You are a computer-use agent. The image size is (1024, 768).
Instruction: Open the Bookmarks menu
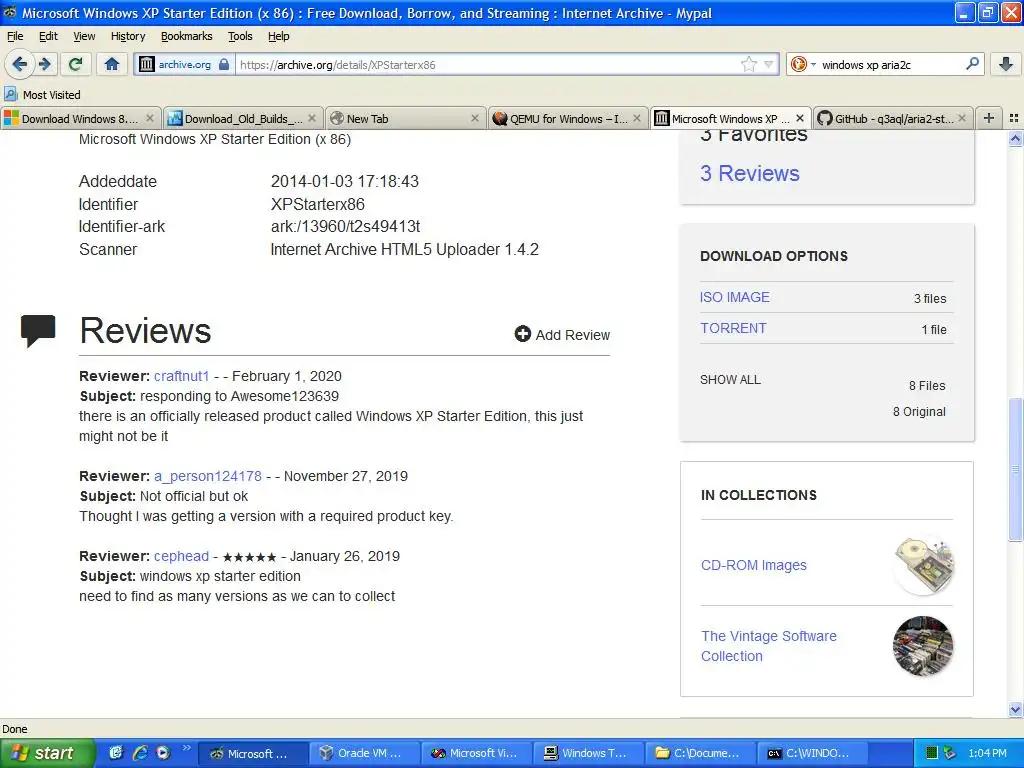click(x=187, y=37)
